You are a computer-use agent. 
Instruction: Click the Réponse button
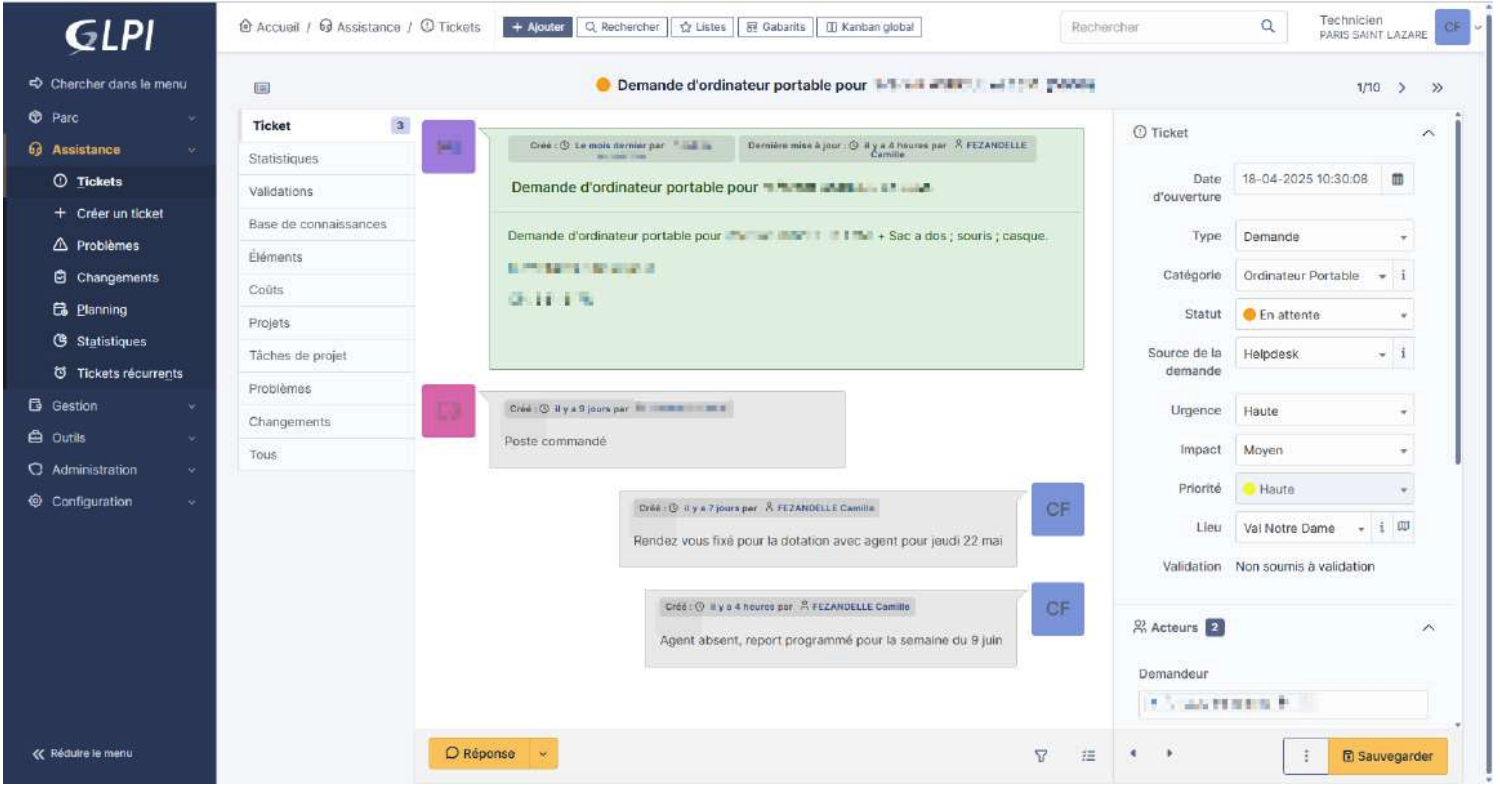click(x=480, y=754)
